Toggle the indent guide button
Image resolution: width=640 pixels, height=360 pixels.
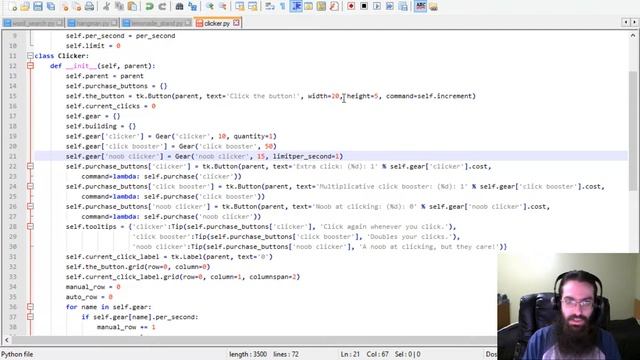click(x=296, y=6)
